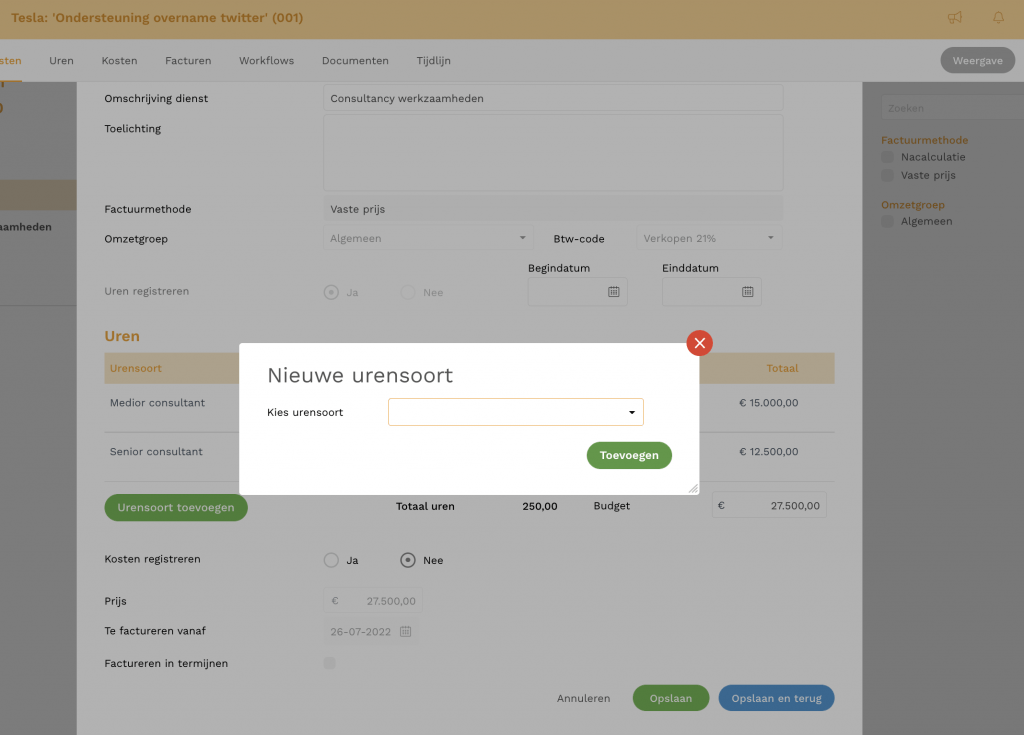This screenshot has width=1024, height=735.
Task: Open the Kies urensoort dropdown
Action: pyautogui.click(x=631, y=412)
